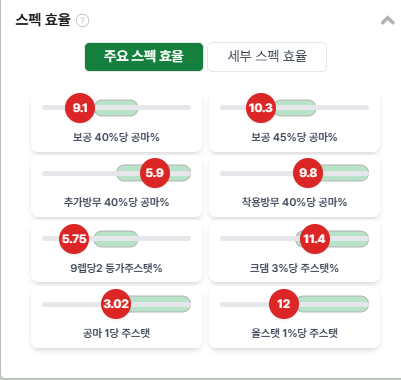The height and width of the screenshot is (380, 401).
Task: Click the 크뎀 3%당 주스탯% label
Action: [x=294, y=268]
